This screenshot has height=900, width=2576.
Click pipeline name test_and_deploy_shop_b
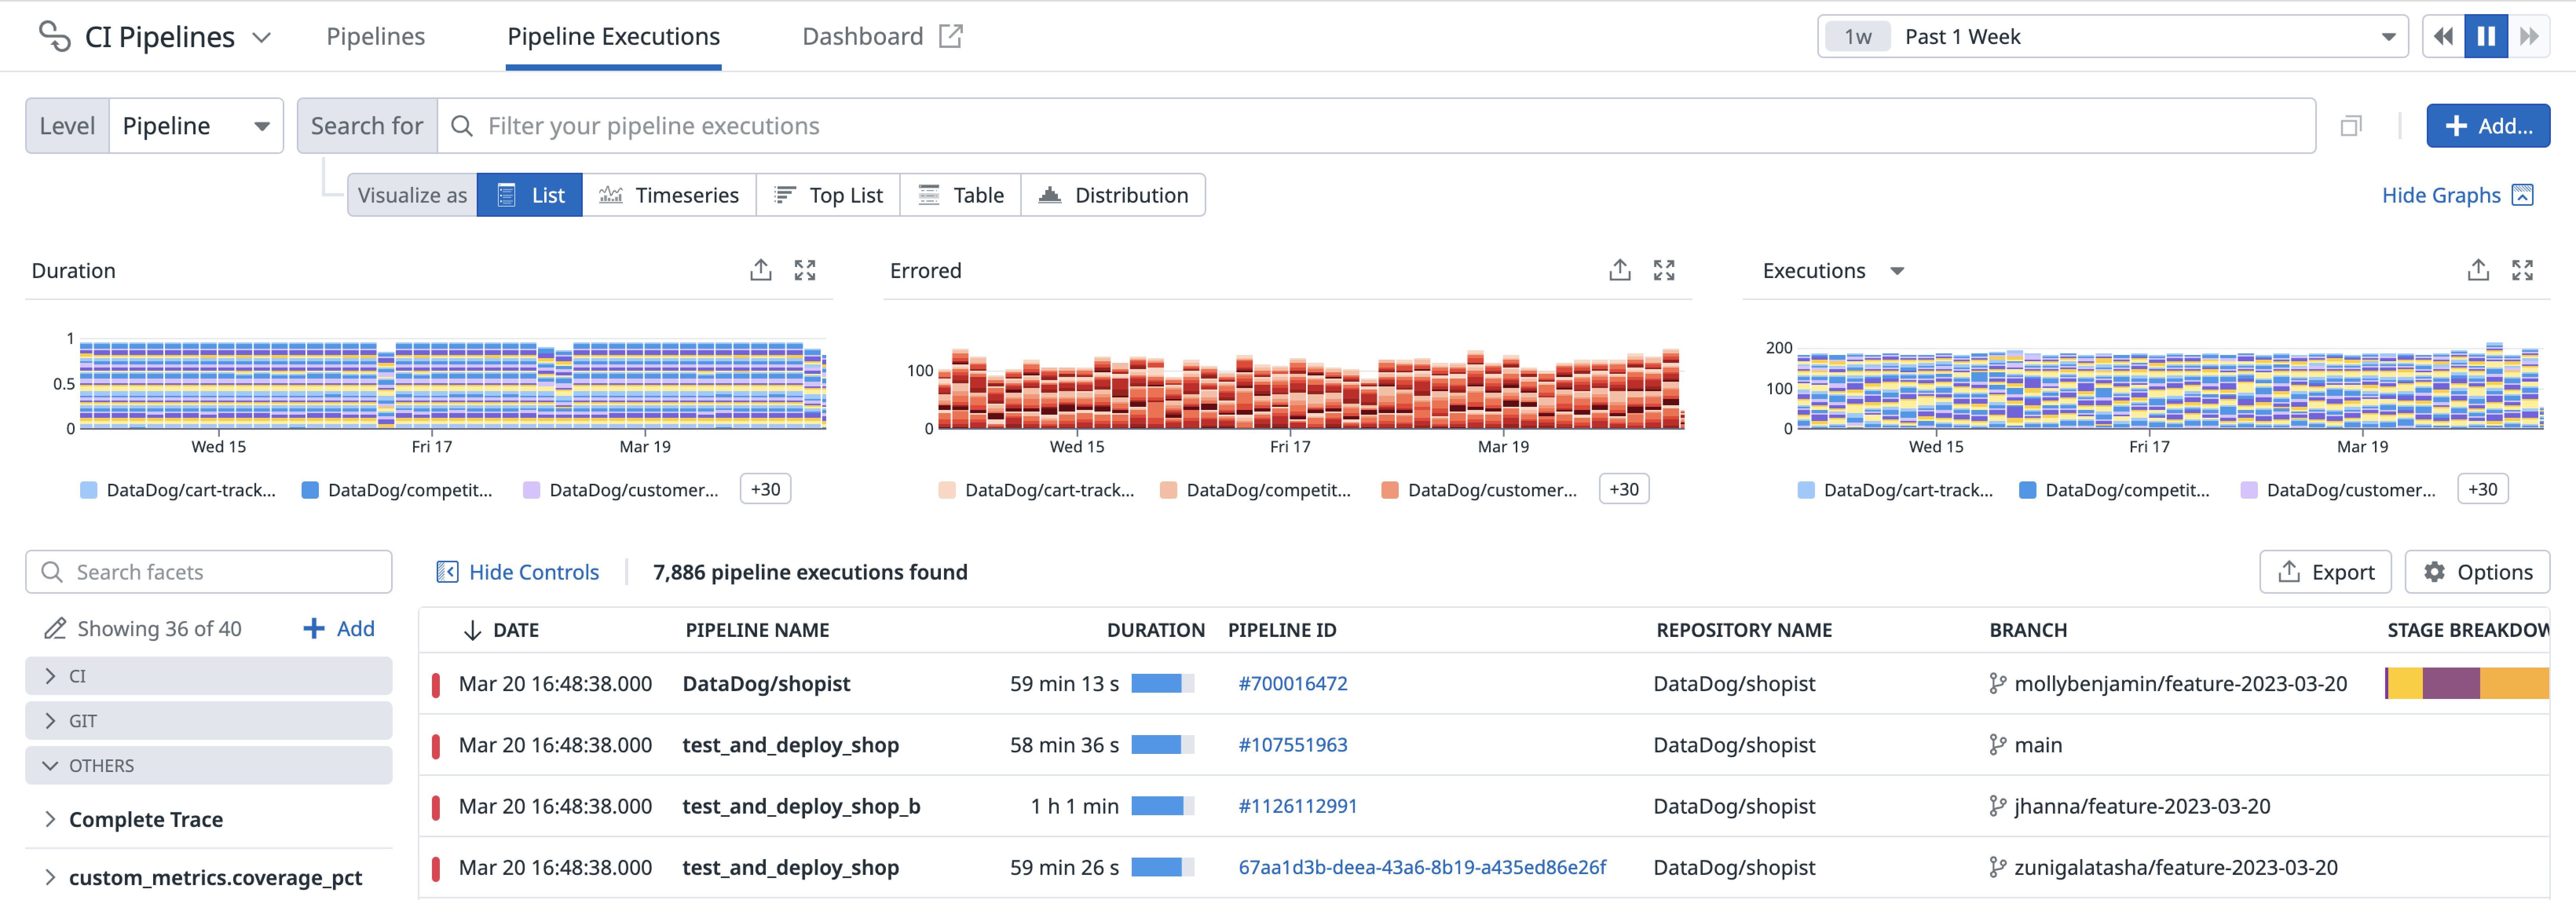(x=801, y=806)
